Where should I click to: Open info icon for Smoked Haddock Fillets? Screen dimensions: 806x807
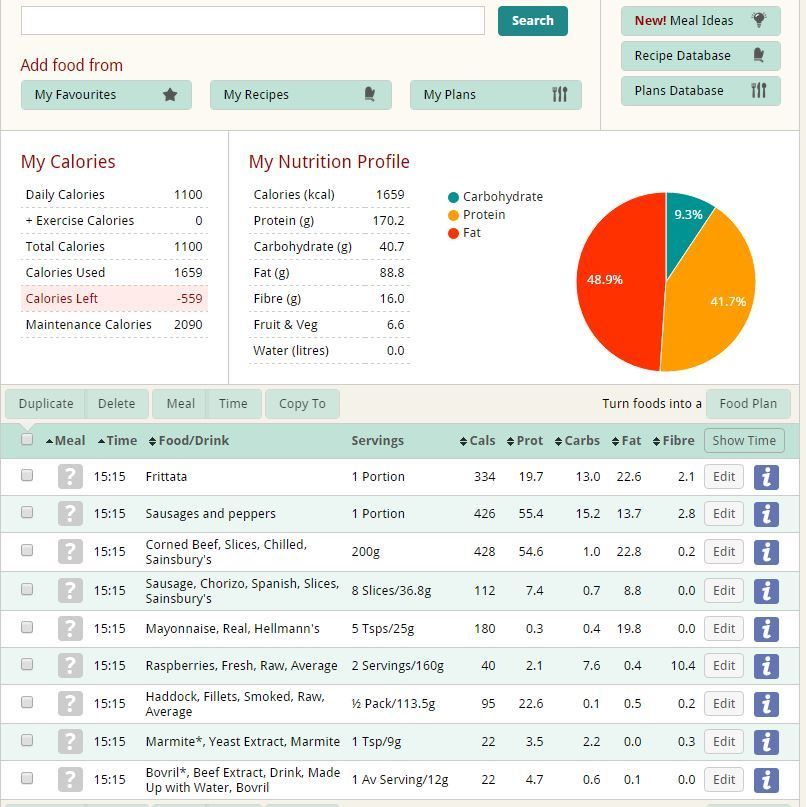click(x=766, y=704)
